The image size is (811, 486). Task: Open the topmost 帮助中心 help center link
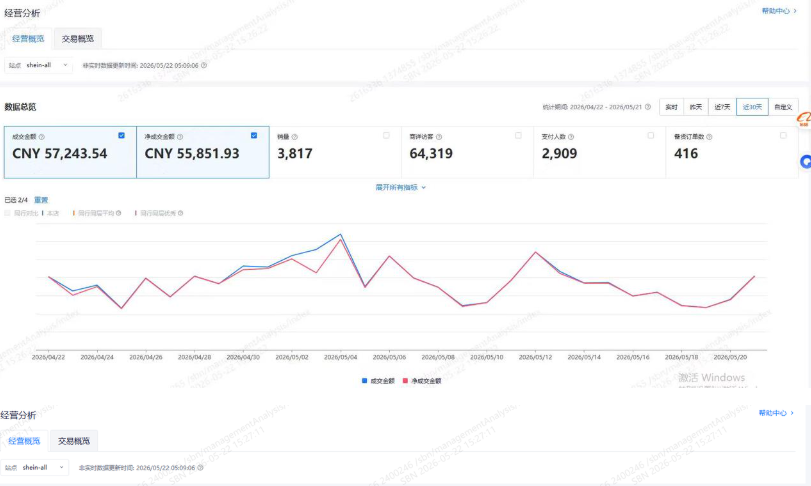(779, 11)
